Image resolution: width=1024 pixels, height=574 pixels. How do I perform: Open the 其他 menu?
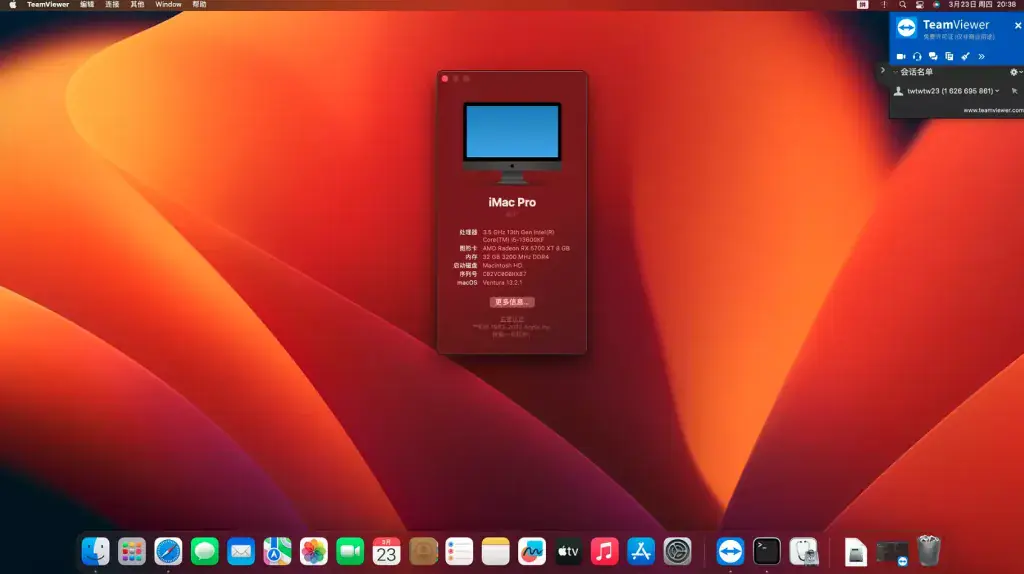coord(137,5)
